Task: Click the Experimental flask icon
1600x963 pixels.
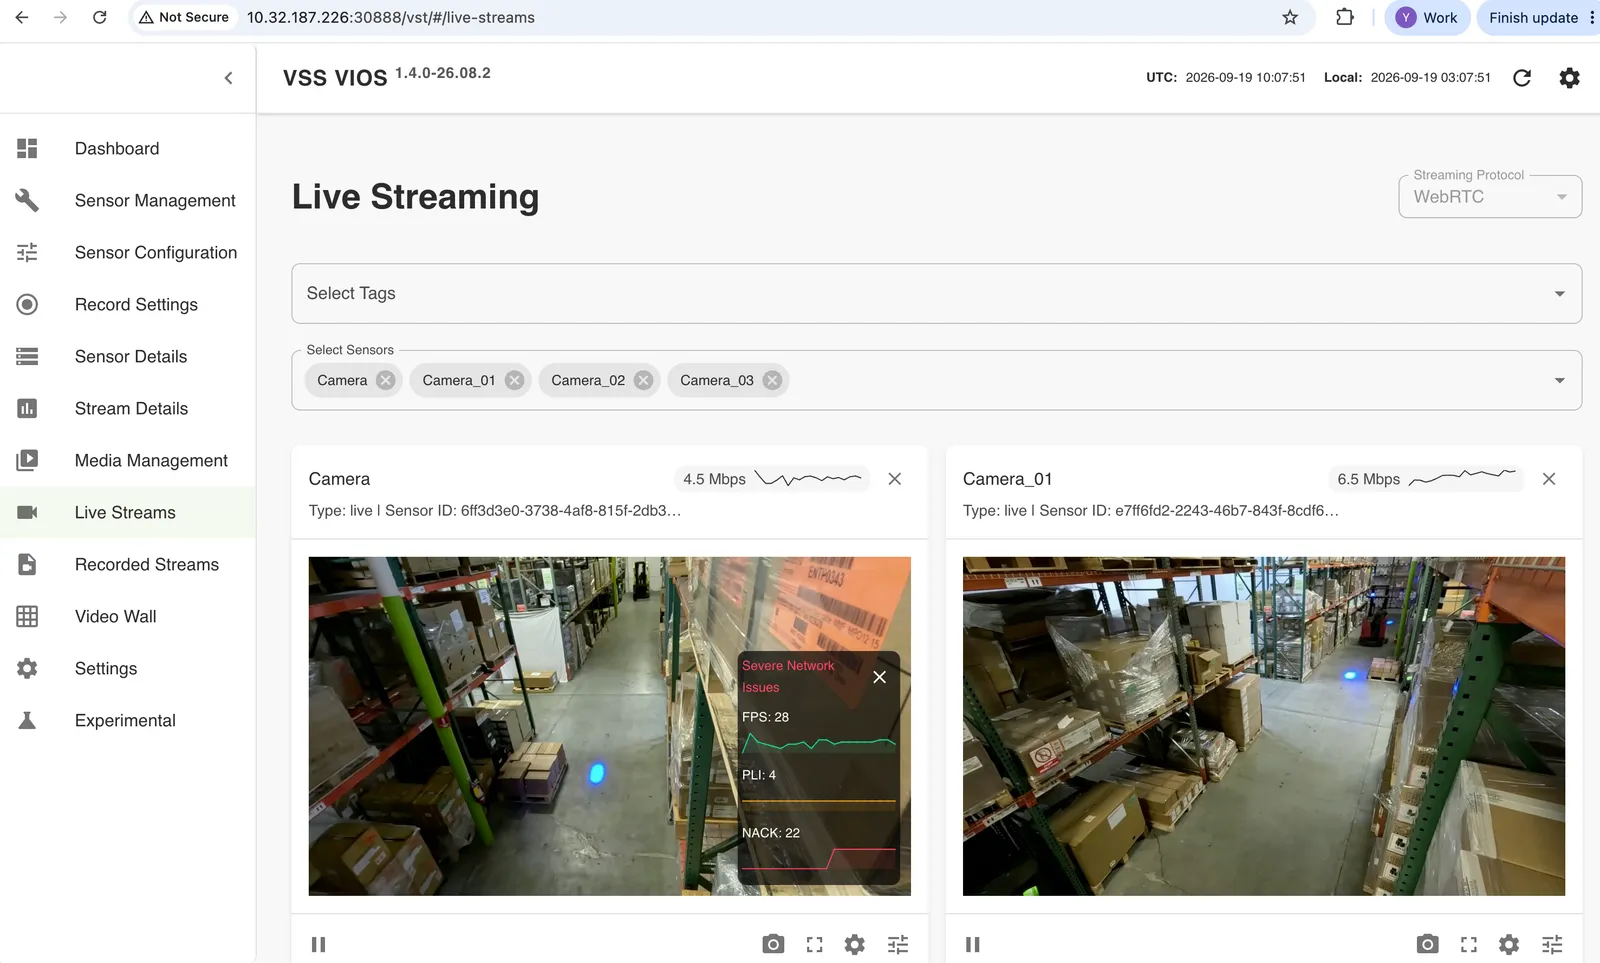Action: [27, 720]
